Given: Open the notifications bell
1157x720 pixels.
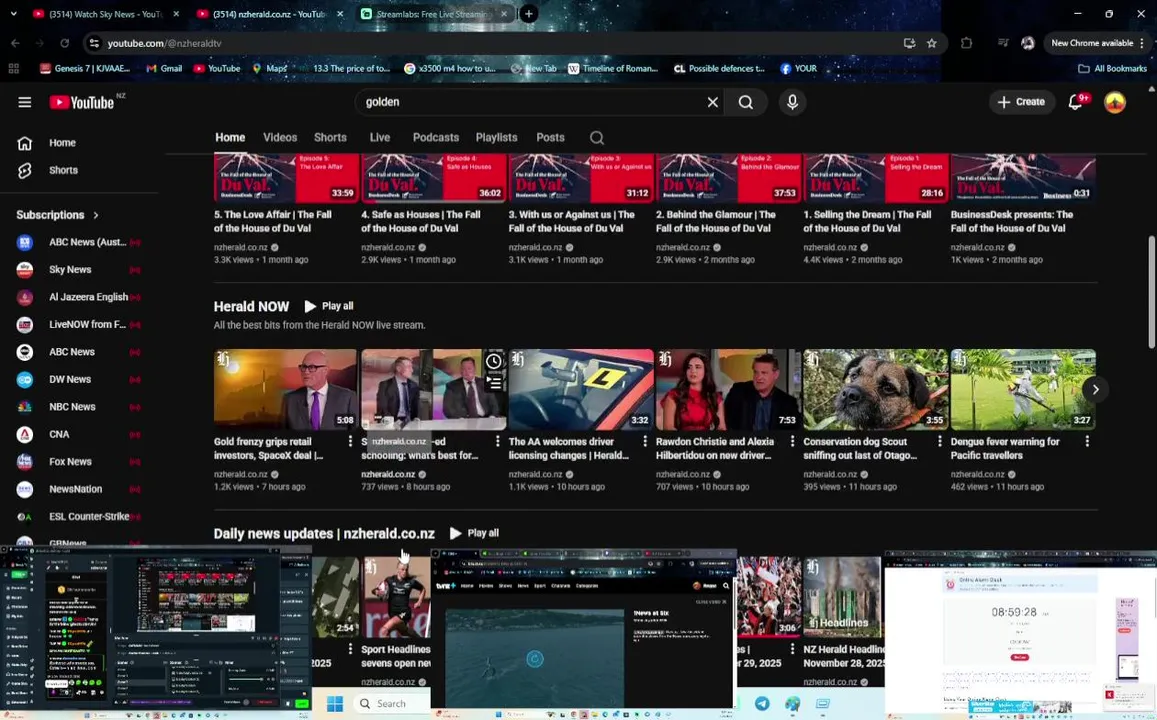Looking at the screenshot, I should [x=1076, y=103].
